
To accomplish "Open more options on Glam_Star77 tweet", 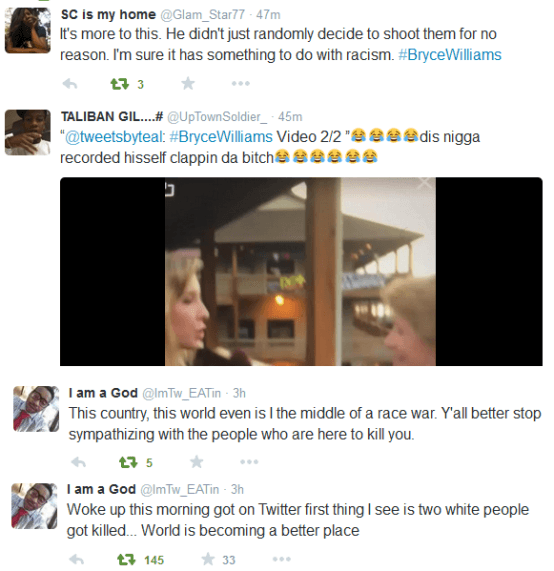I will tap(241, 84).
